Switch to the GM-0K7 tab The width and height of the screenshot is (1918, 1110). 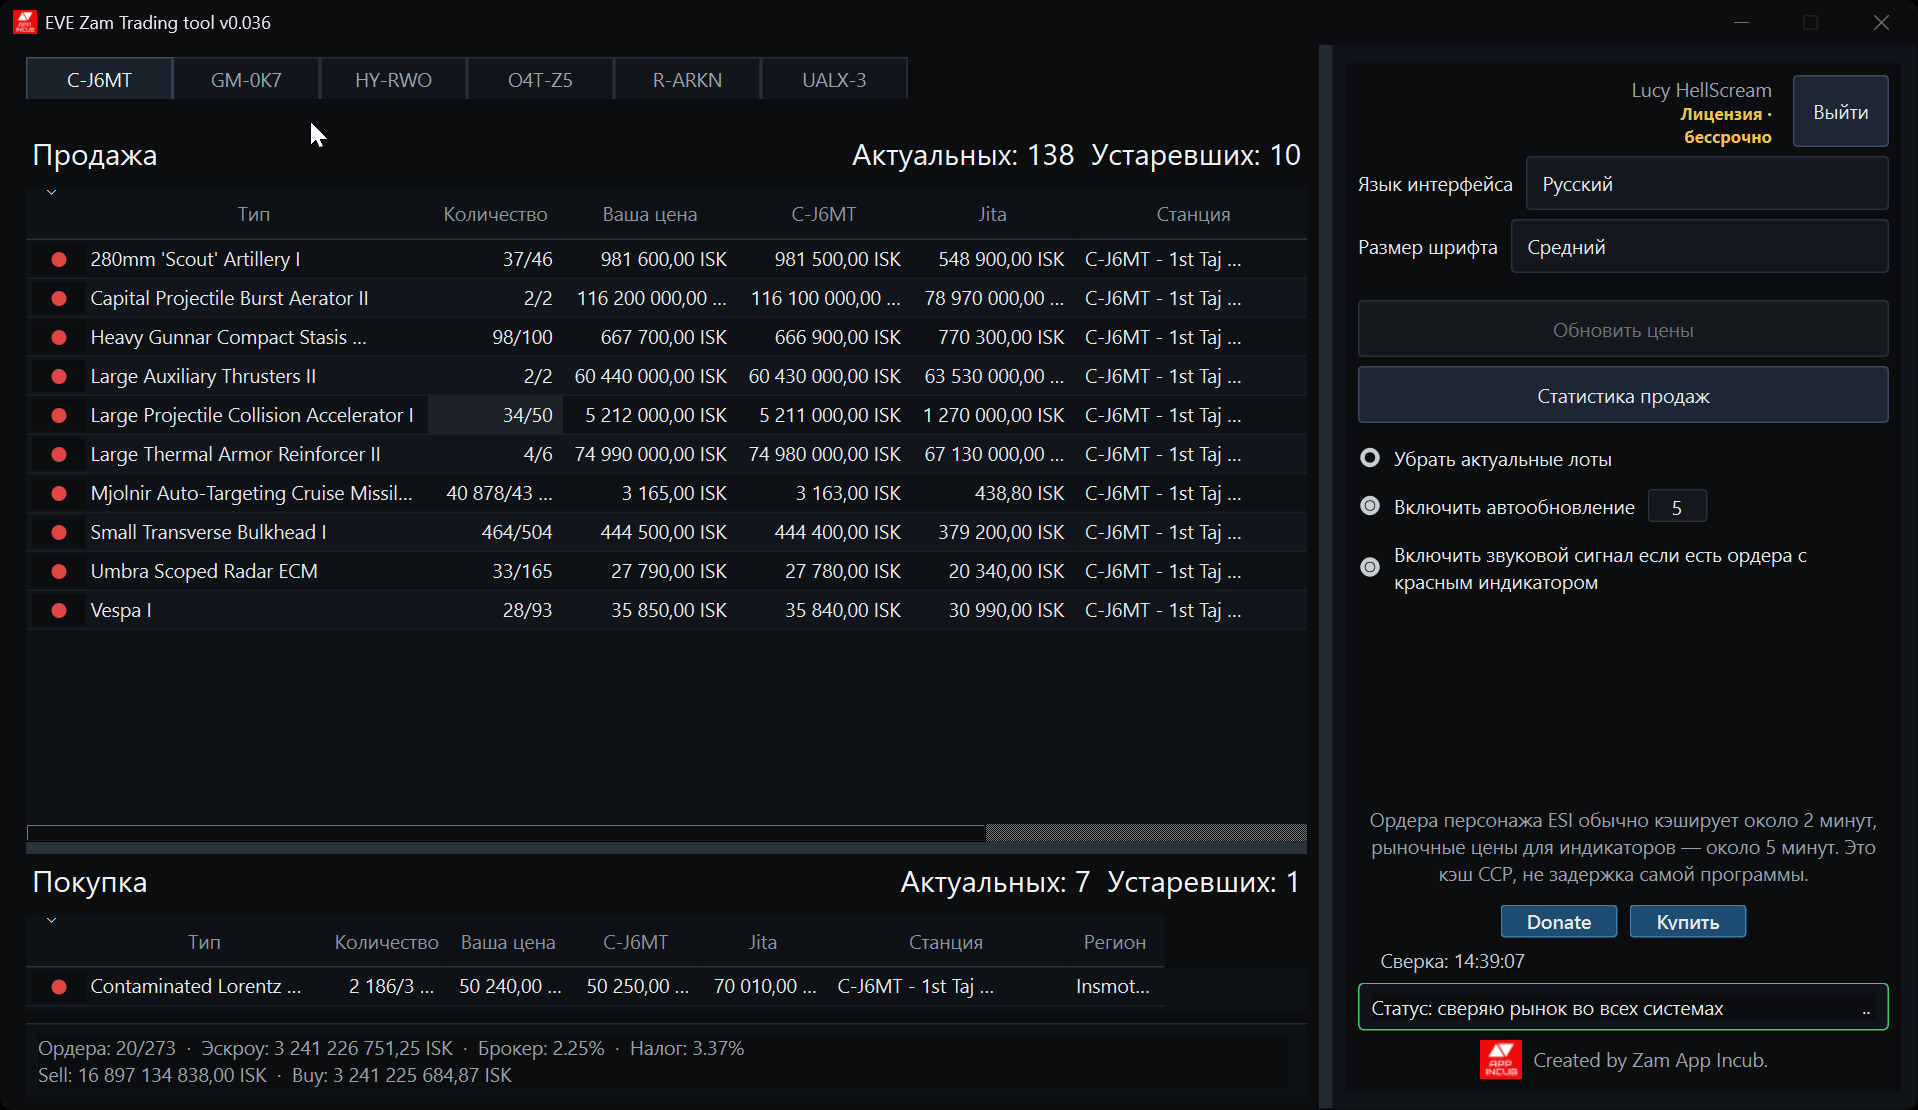tap(246, 80)
